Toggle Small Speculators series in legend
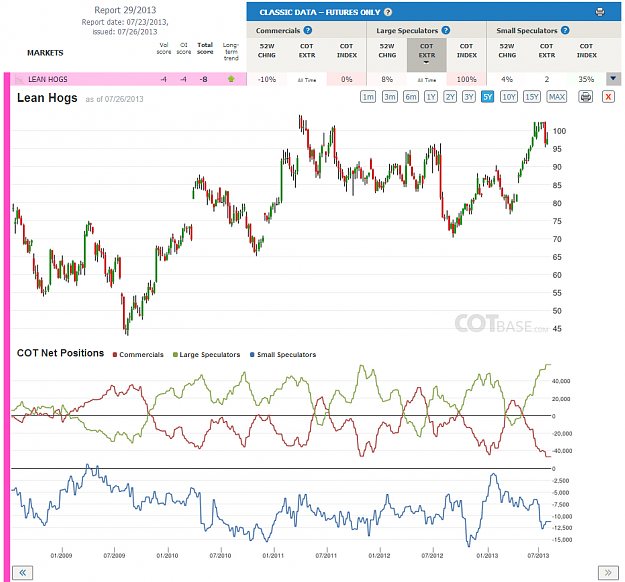The height and width of the screenshot is (582, 625). pos(283,355)
